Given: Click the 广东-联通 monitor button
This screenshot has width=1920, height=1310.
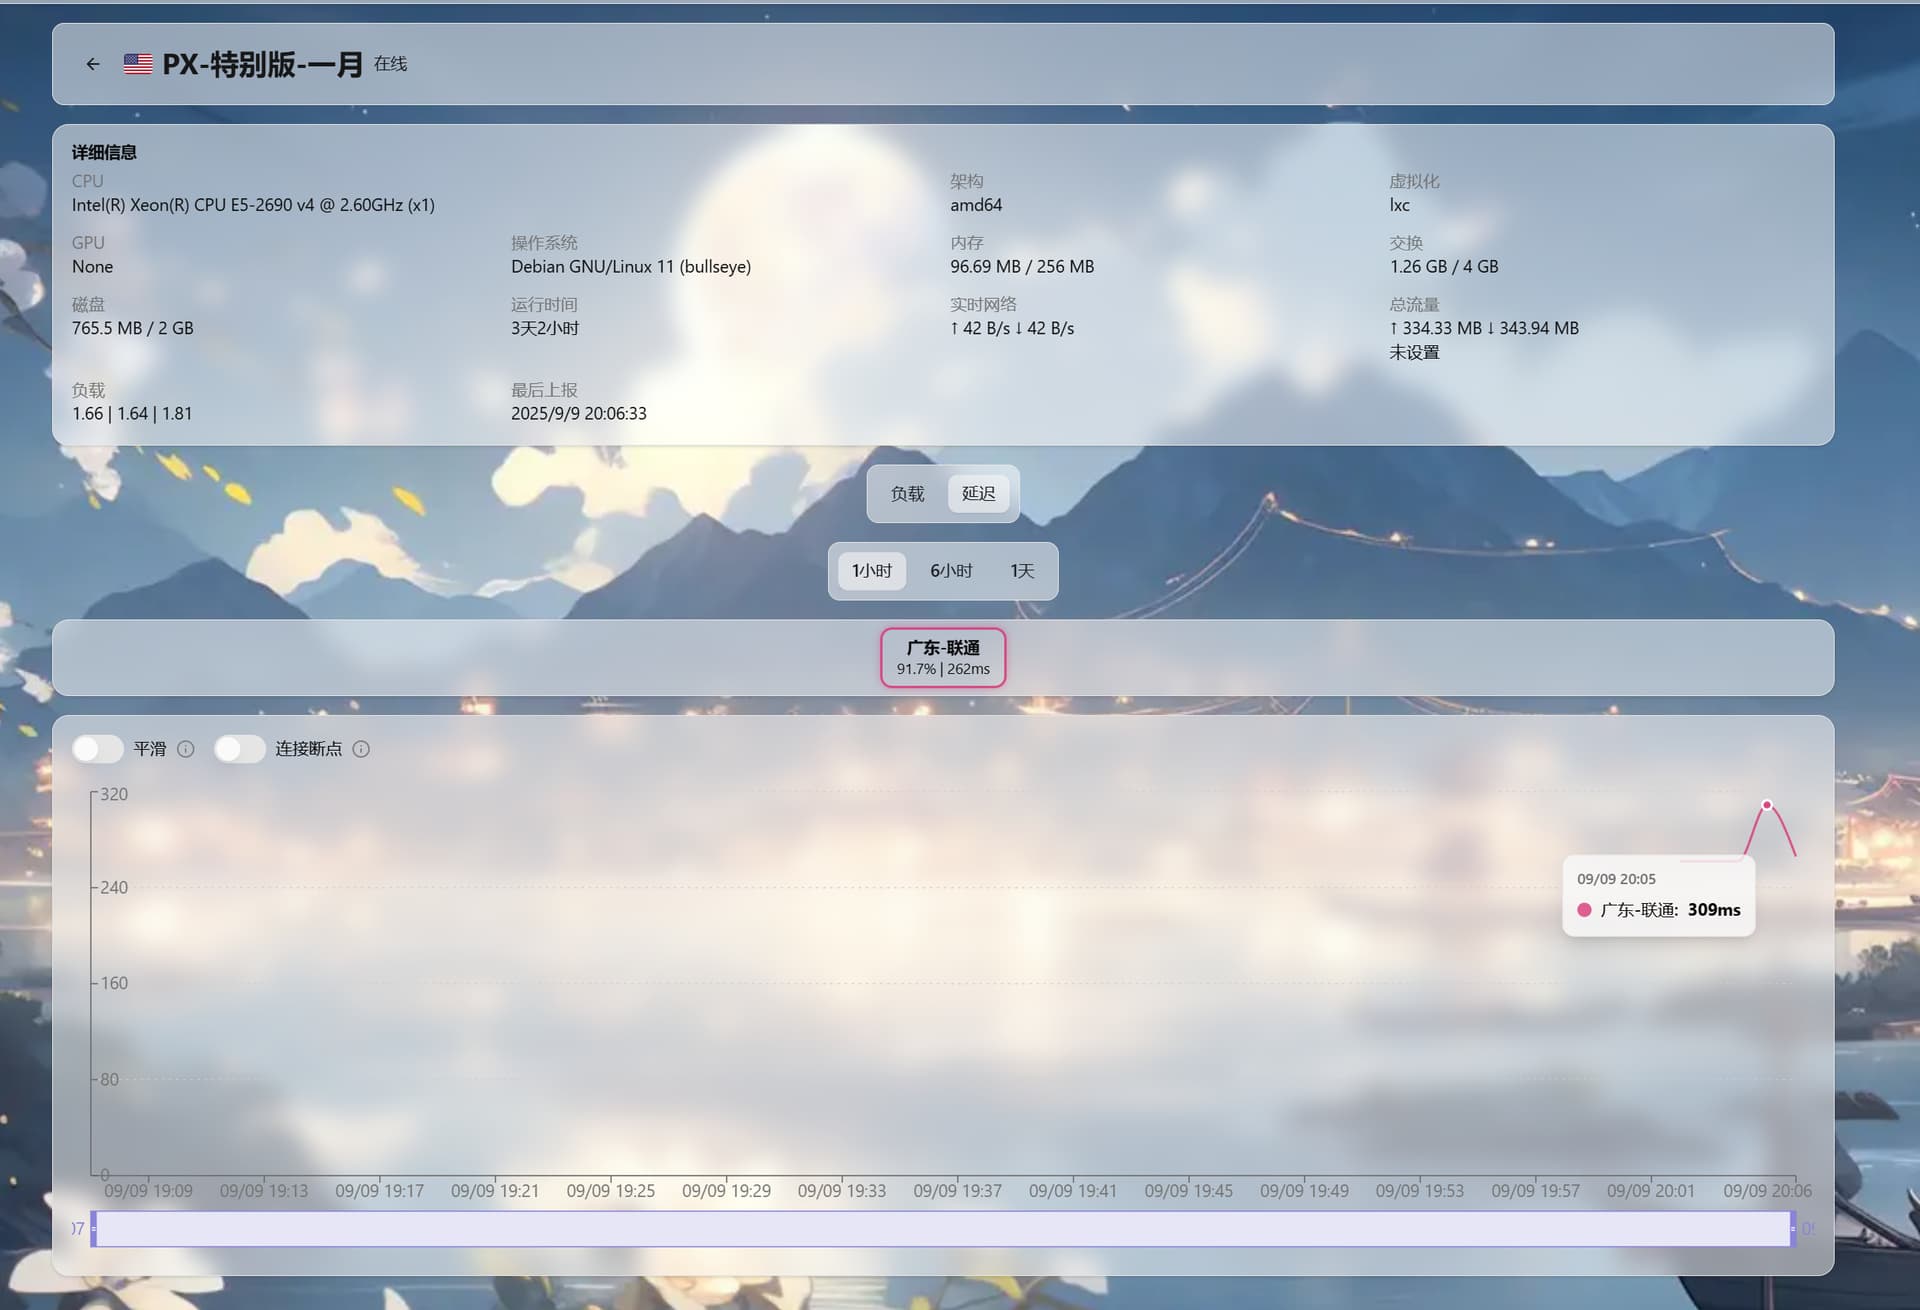Looking at the screenshot, I should (x=942, y=658).
